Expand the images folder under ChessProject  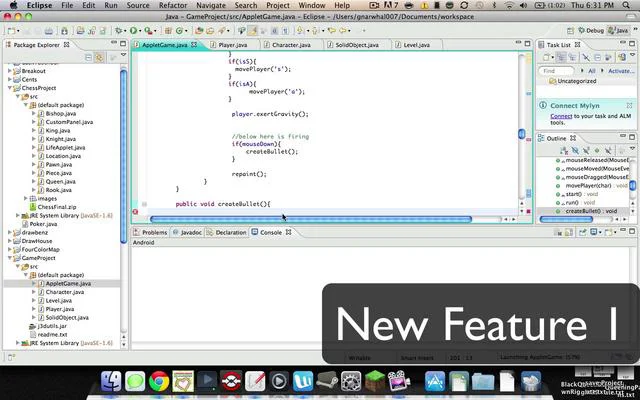coord(26,198)
